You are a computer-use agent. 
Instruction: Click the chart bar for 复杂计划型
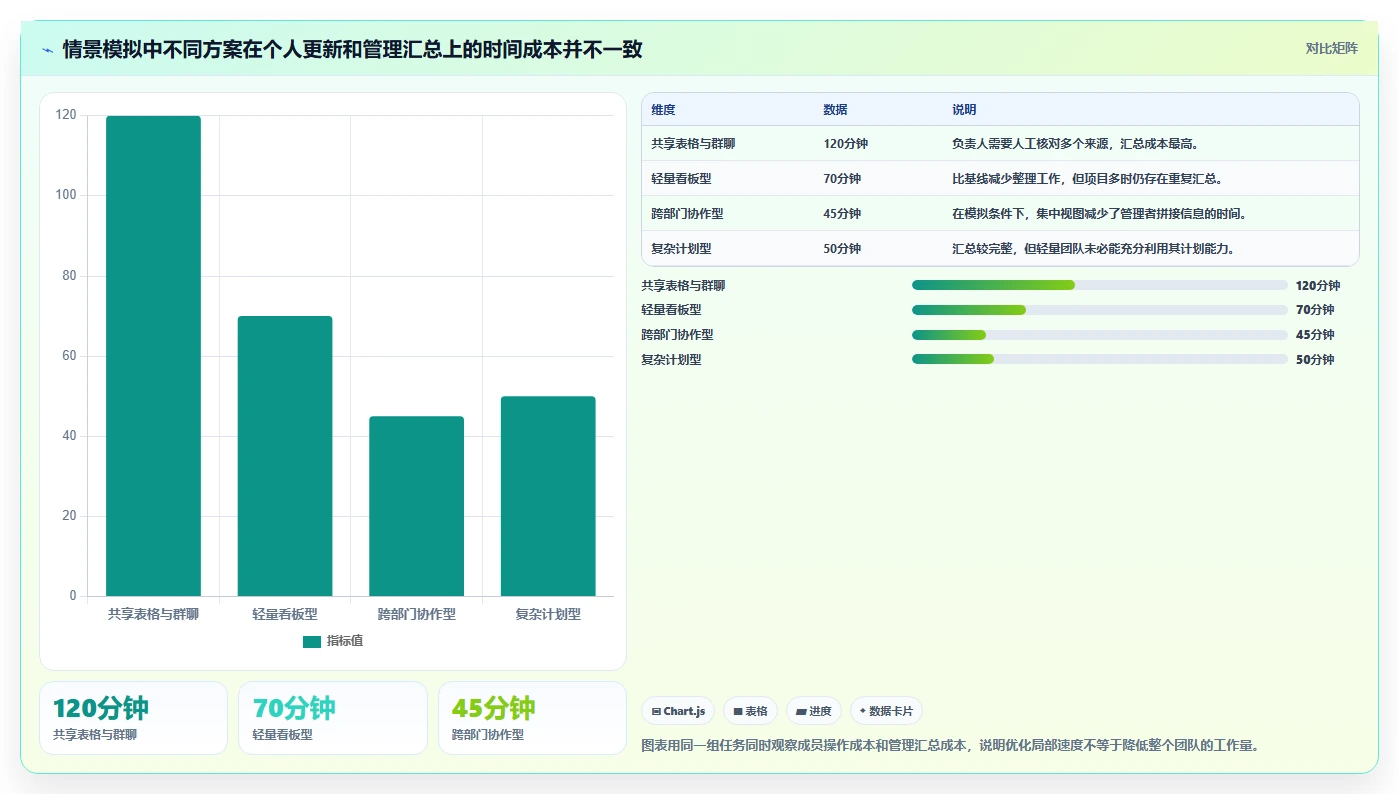point(548,496)
